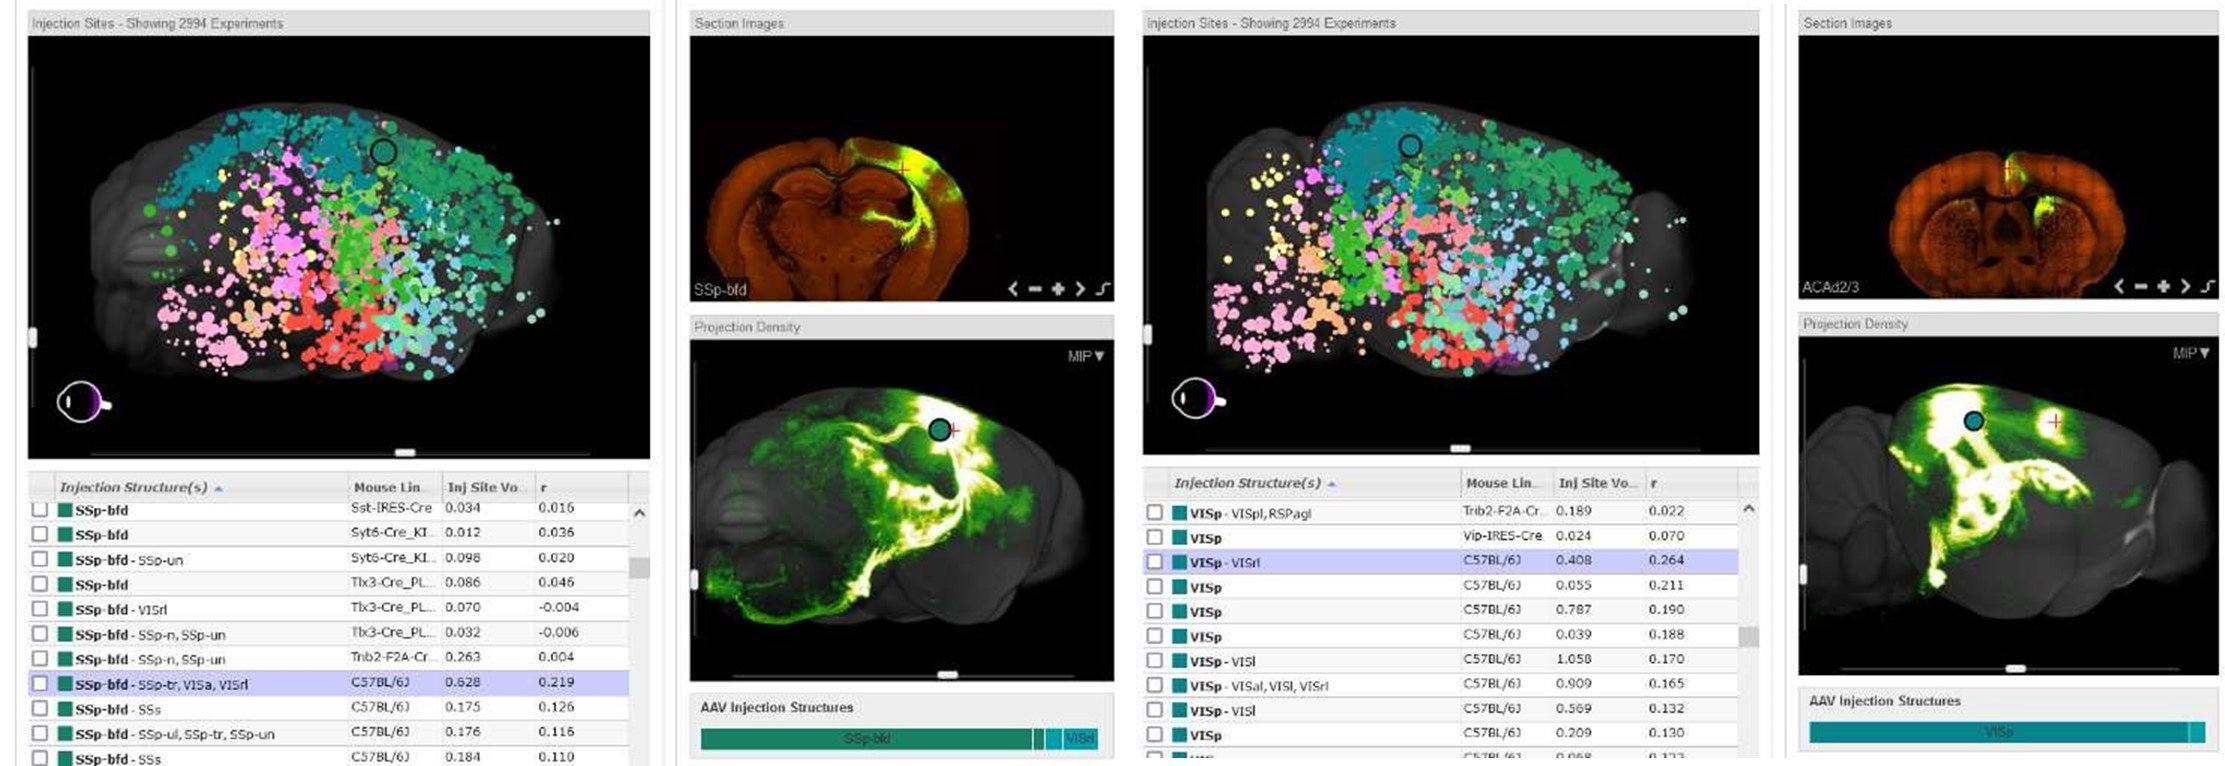Screen dimensions: 2225x766
Task: Open the MIP dropdown in left Projection Density
Action: tap(1085, 356)
